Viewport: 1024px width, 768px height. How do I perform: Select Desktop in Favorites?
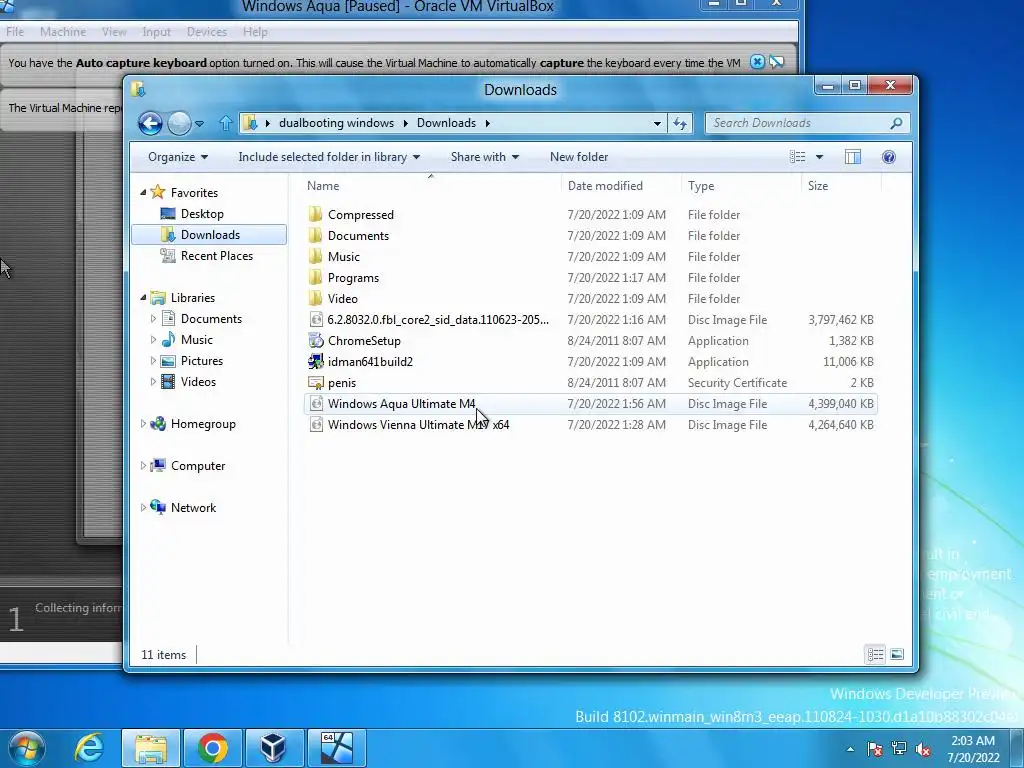tap(202, 214)
